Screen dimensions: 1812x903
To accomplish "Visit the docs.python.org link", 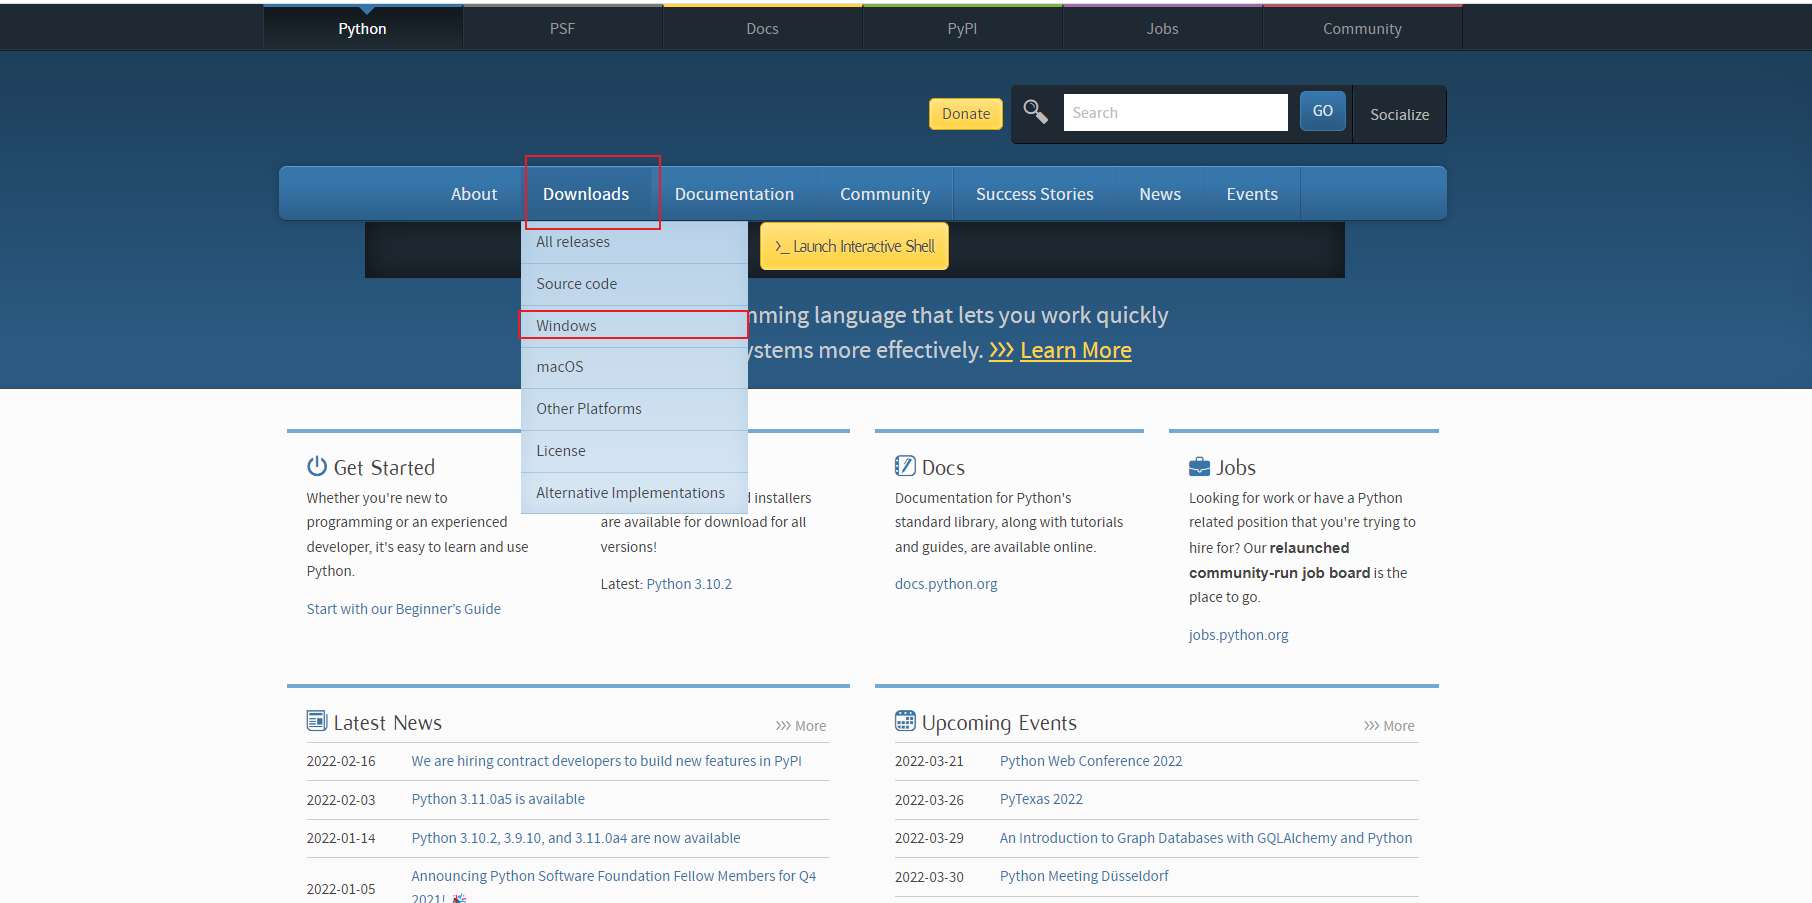I will [946, 584].
